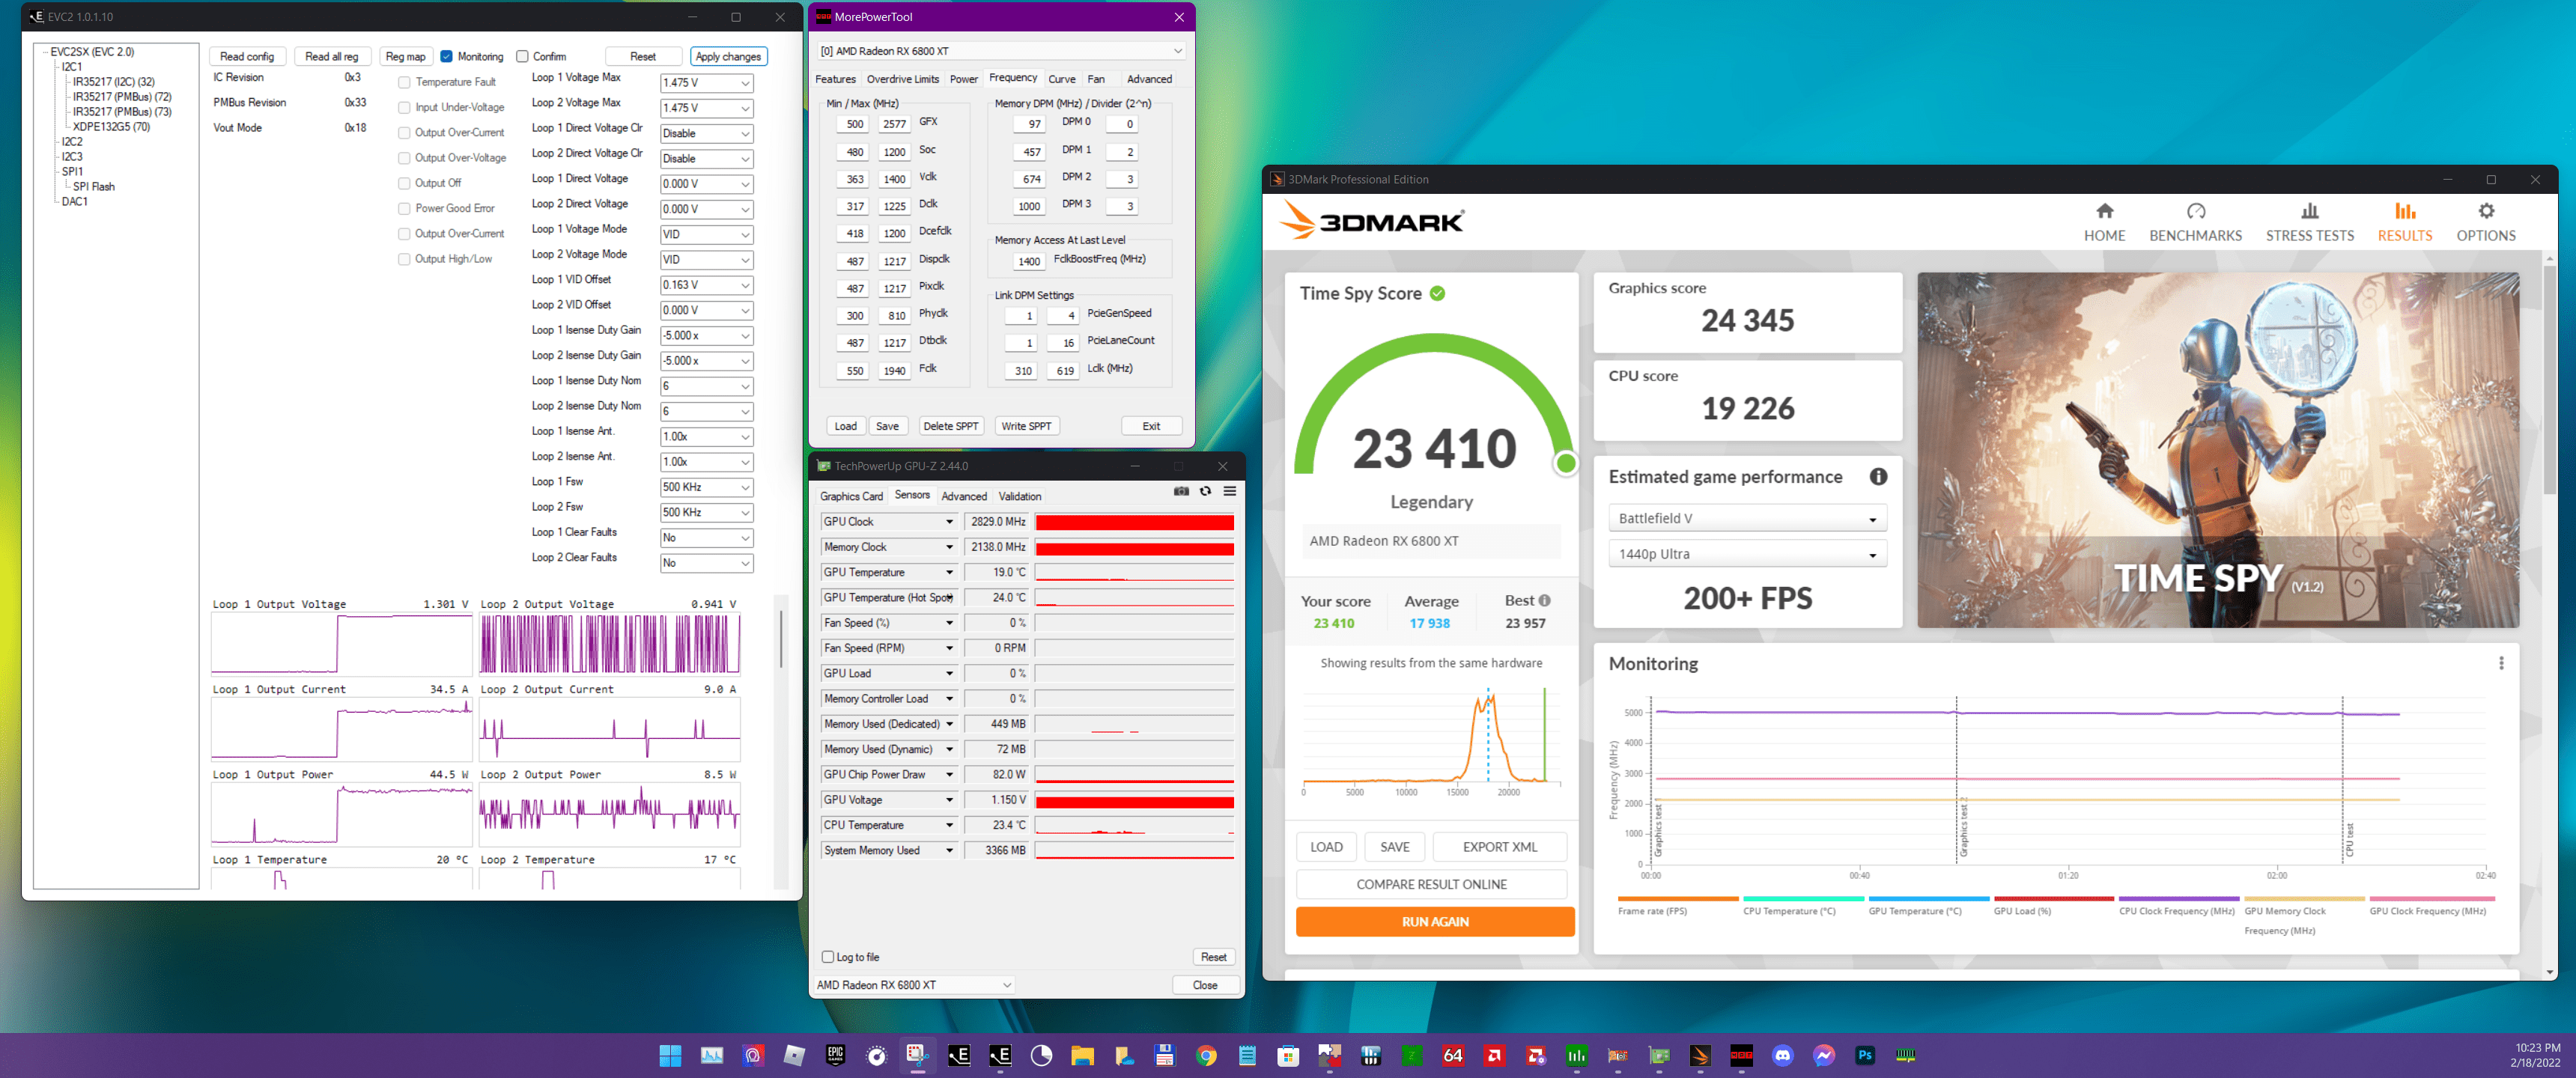Switch to Graphics Card tab in GPU-Z

pos(851,496)
